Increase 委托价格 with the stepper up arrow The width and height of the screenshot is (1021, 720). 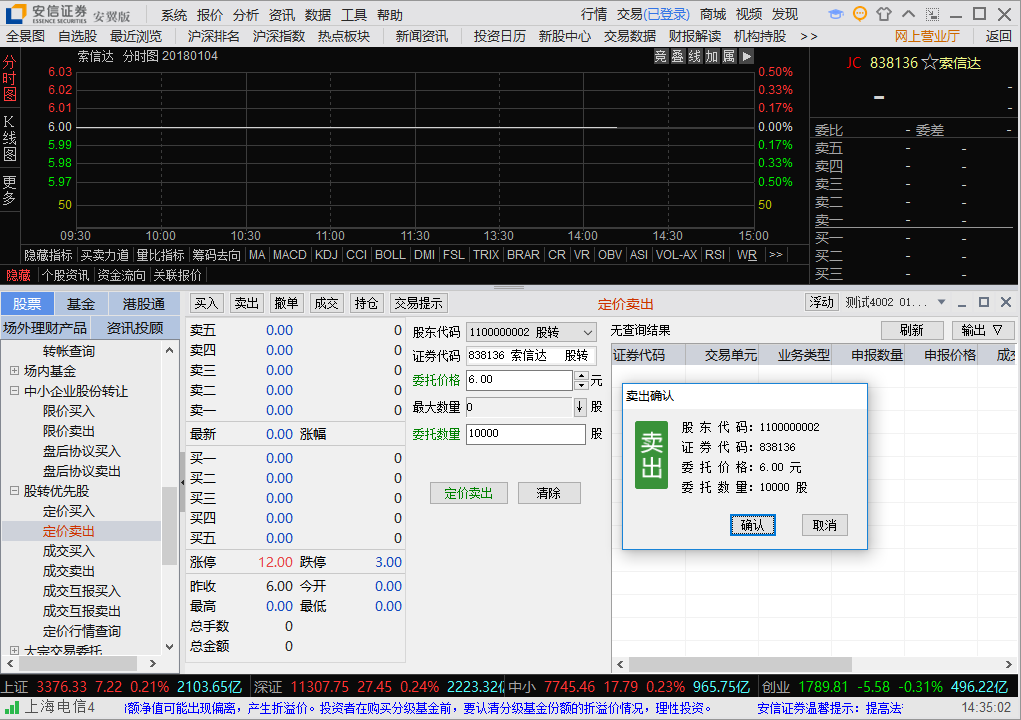coord(581,376)
